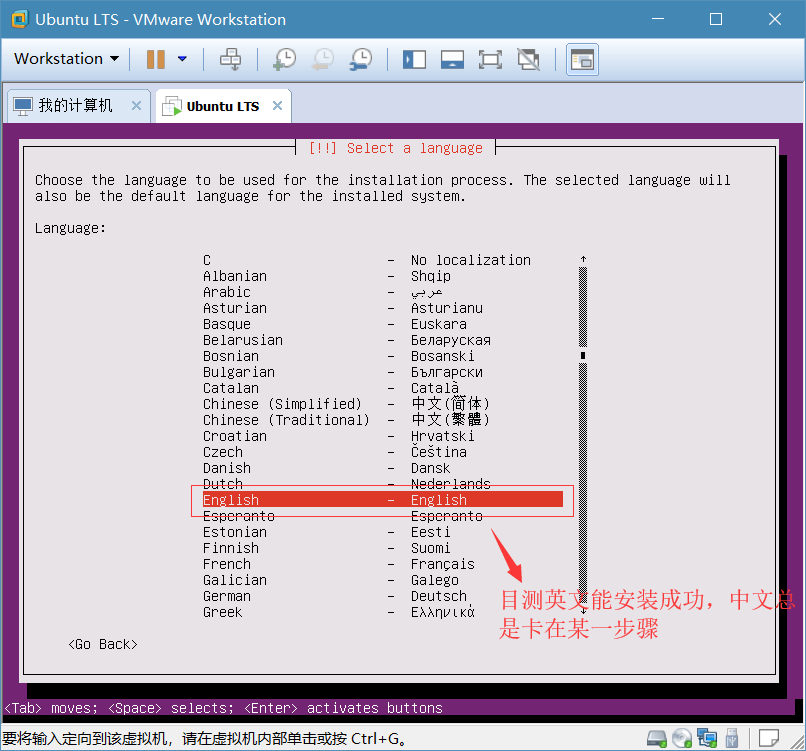Select <Go Back> in the installer
Screen dimensions: 806x751
tap(102, 644)
